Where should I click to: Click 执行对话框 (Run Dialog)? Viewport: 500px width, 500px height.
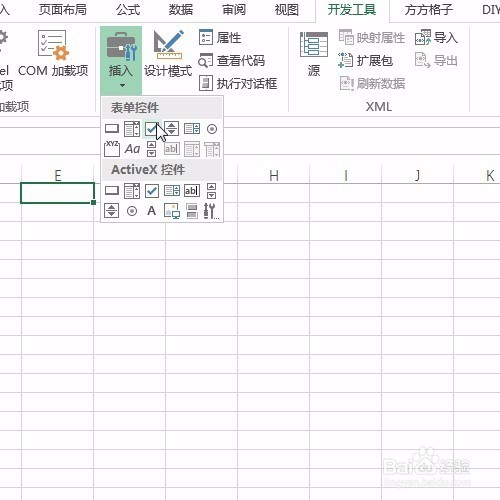238,83
